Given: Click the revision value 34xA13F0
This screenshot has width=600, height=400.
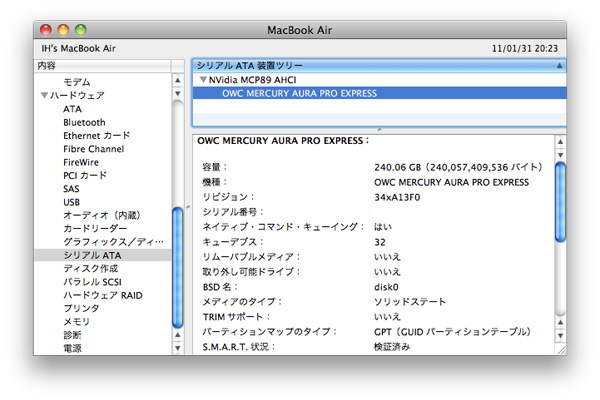Looking at the screenshot, I should point(397,197).
